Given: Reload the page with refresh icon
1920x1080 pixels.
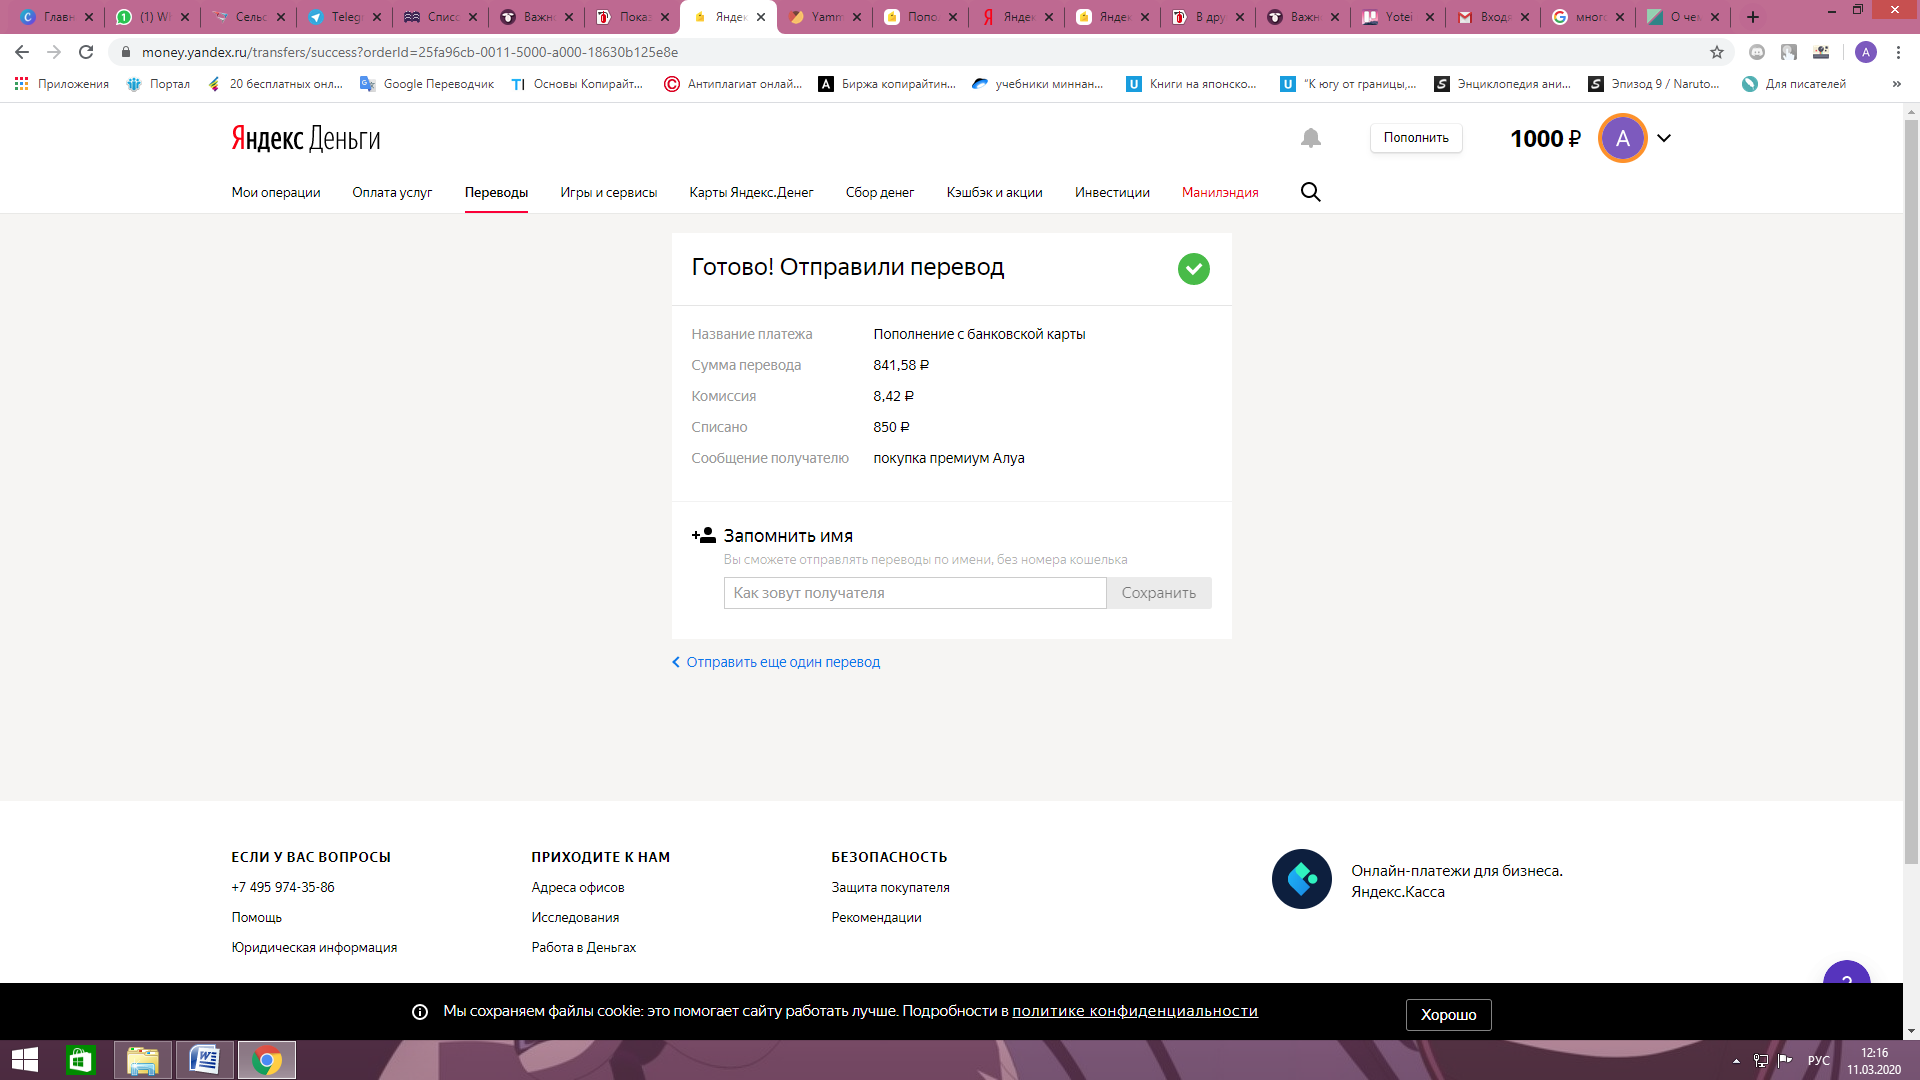Looking at the screenshot, I should point(86,52).
